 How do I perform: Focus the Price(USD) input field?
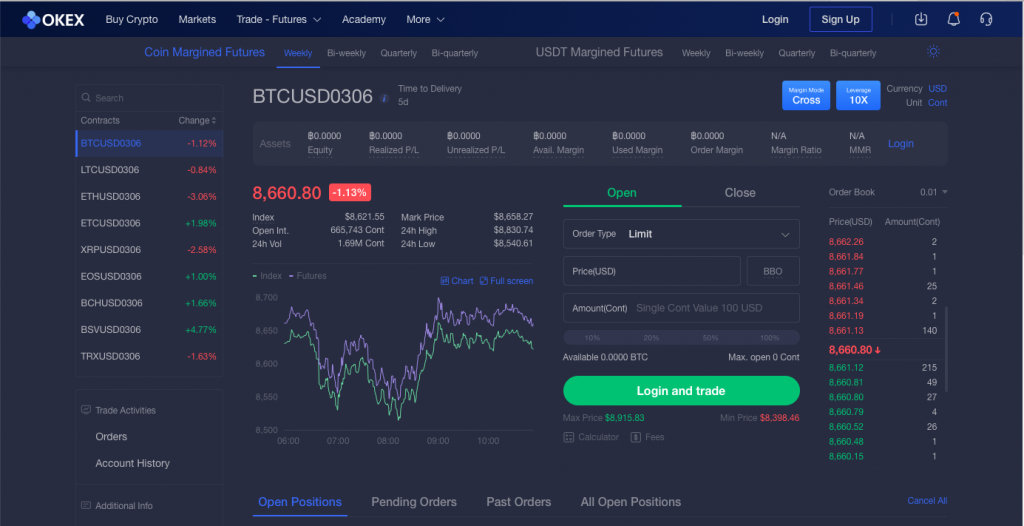652,271
